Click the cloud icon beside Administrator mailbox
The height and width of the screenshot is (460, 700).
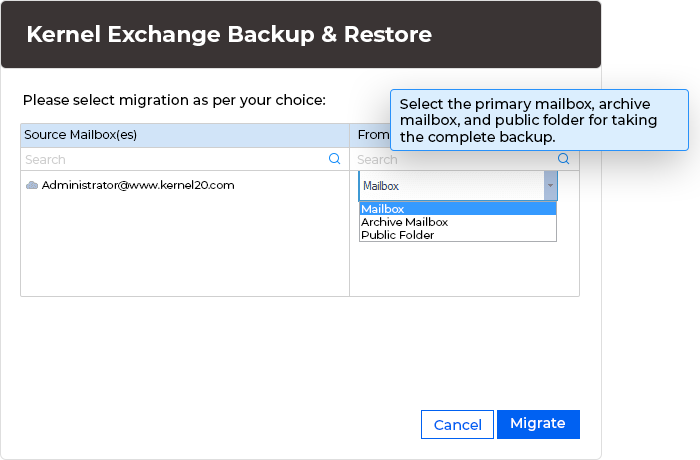pos(32,185)
